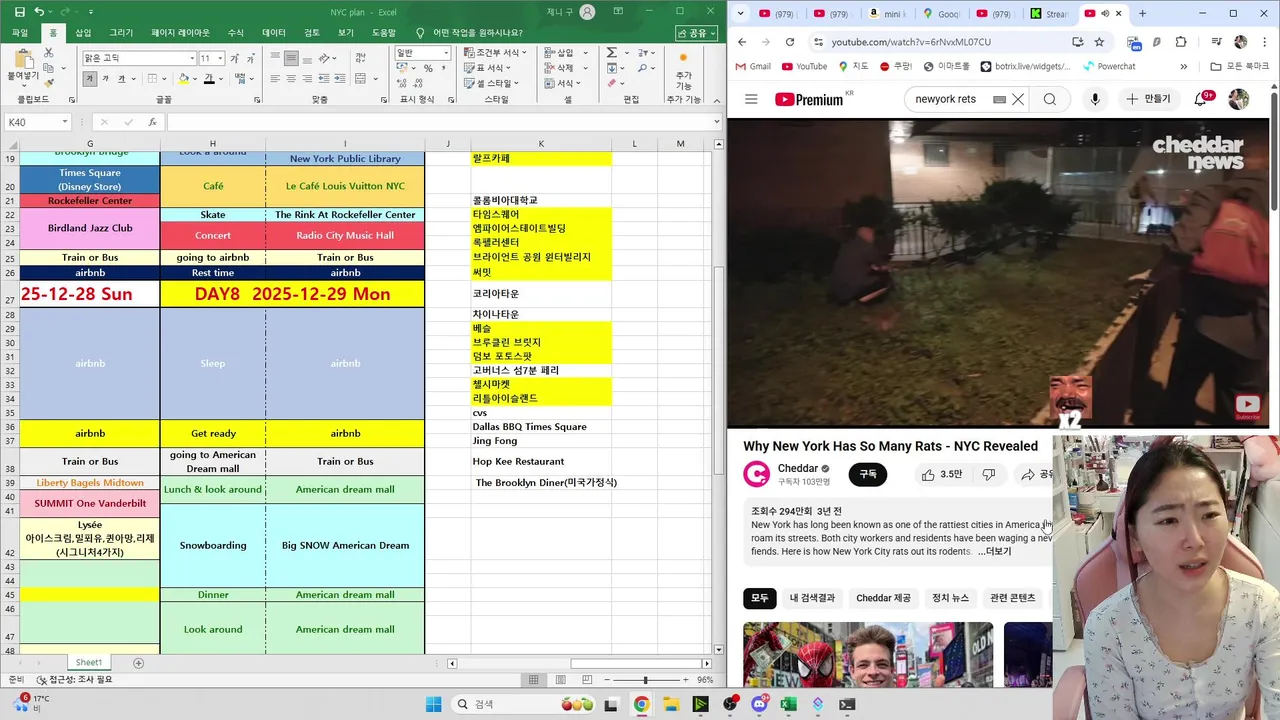1280x720 pixels.
Task: Open cell styles (셀 스타일) dropdown
Action: point(493,83)
